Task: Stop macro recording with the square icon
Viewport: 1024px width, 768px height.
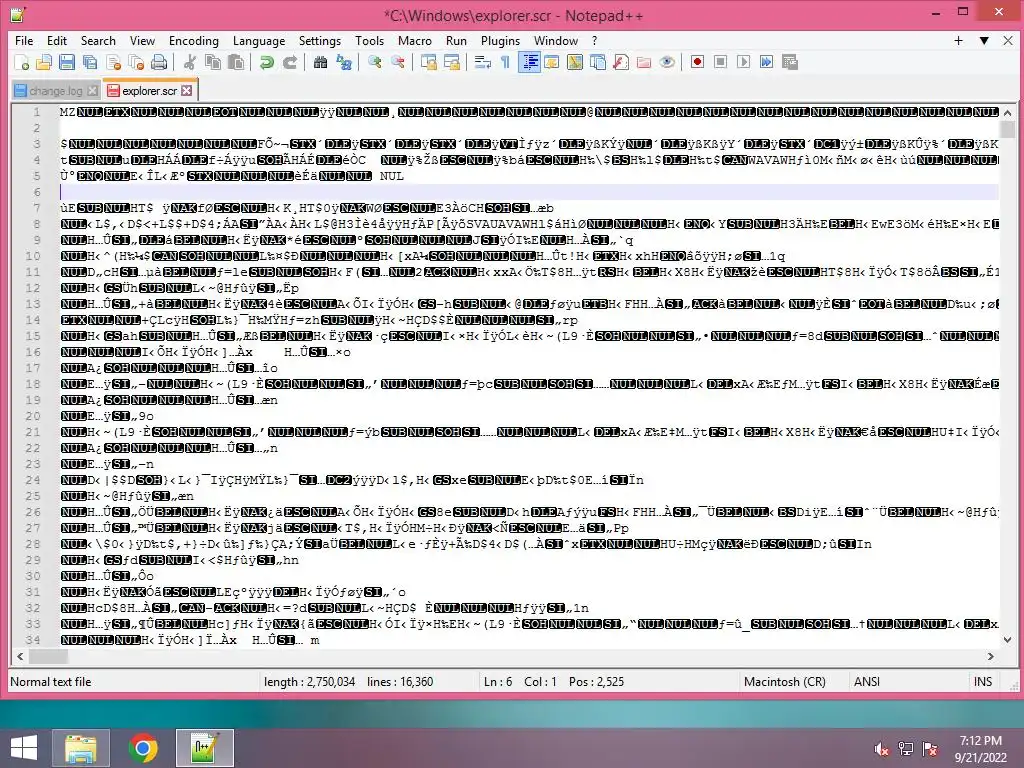Action: tap(720, 62)
